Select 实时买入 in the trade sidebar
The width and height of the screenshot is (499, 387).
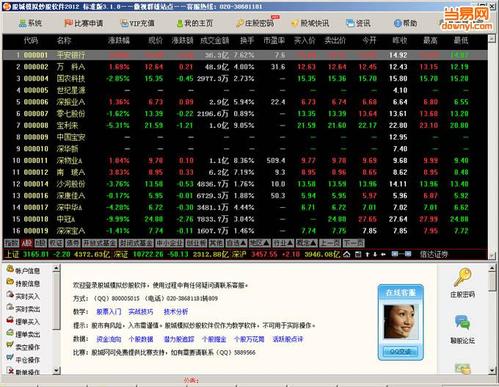click(x=23, y=296)
